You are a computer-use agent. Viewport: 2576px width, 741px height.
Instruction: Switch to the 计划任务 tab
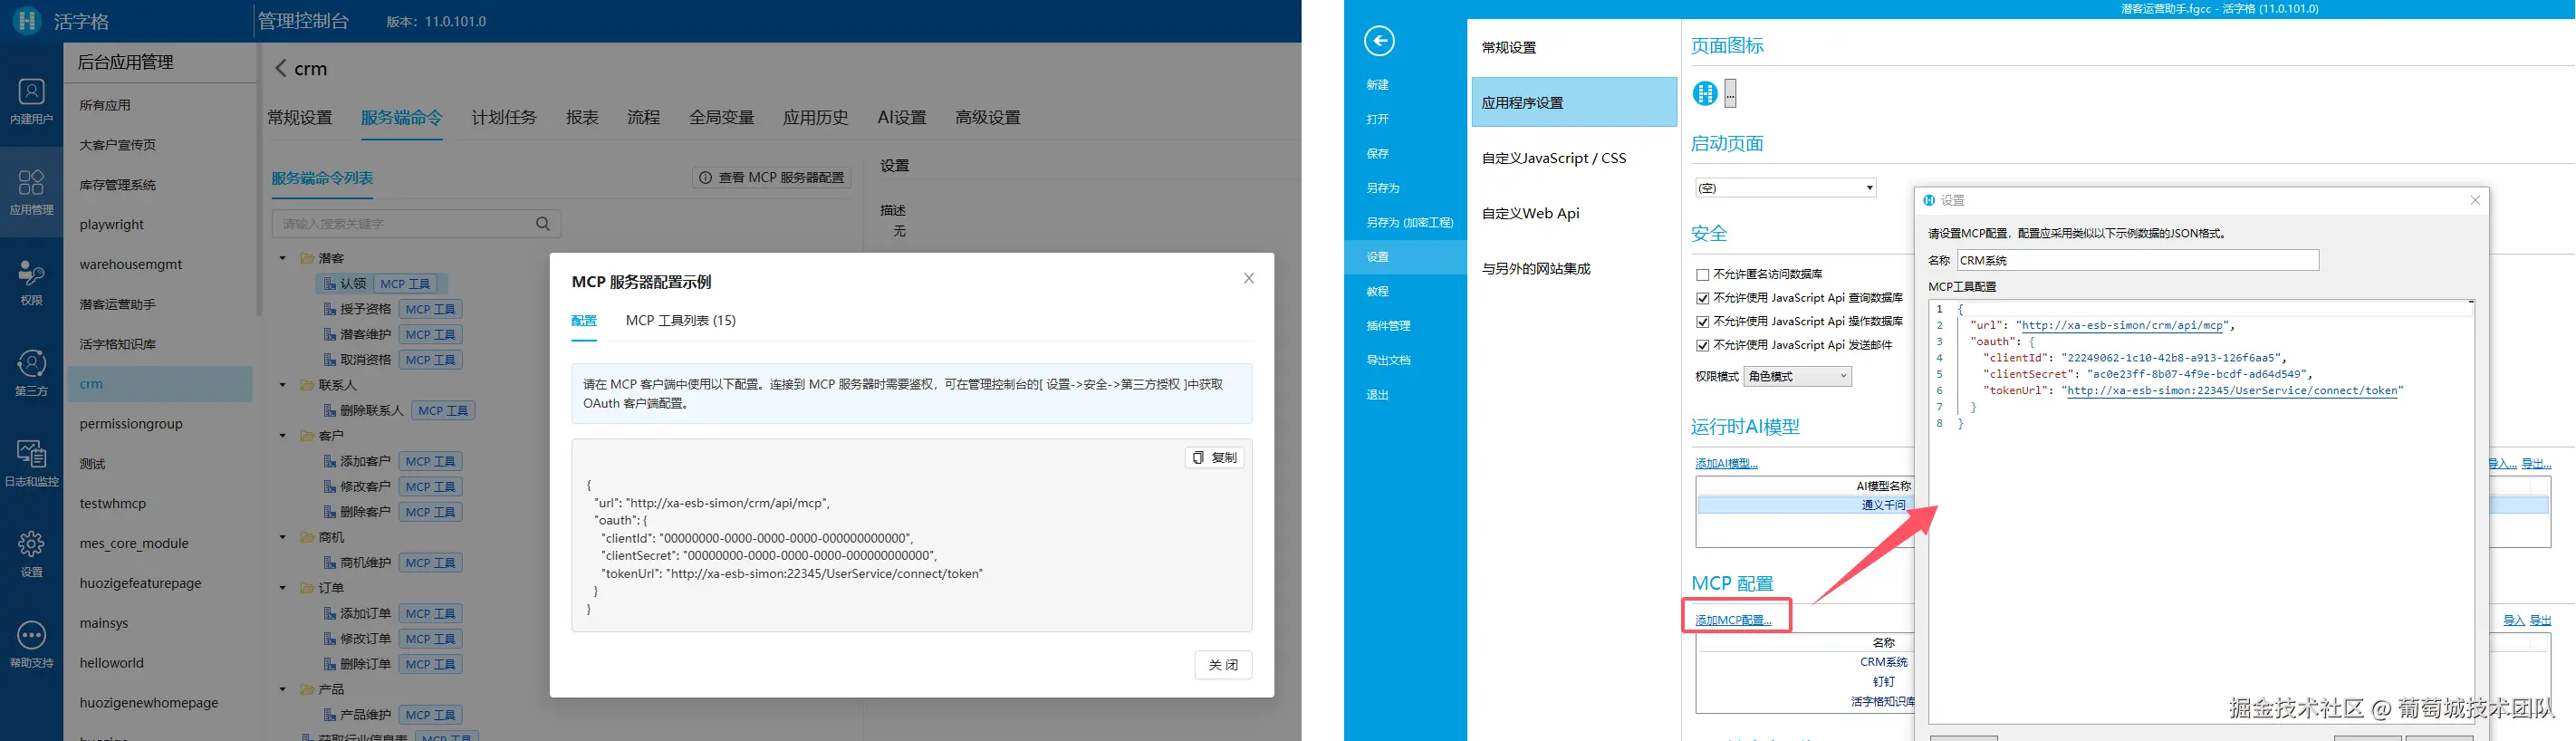point(504,117)
